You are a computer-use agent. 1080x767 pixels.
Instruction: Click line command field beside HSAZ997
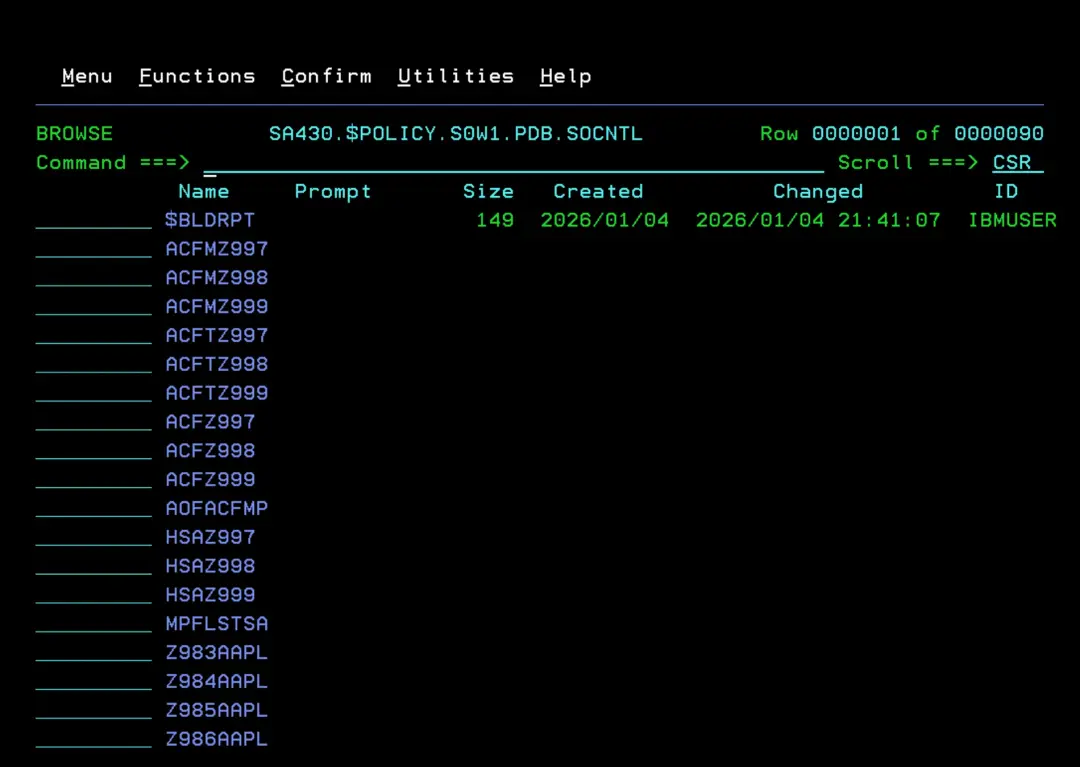[94, 538]
